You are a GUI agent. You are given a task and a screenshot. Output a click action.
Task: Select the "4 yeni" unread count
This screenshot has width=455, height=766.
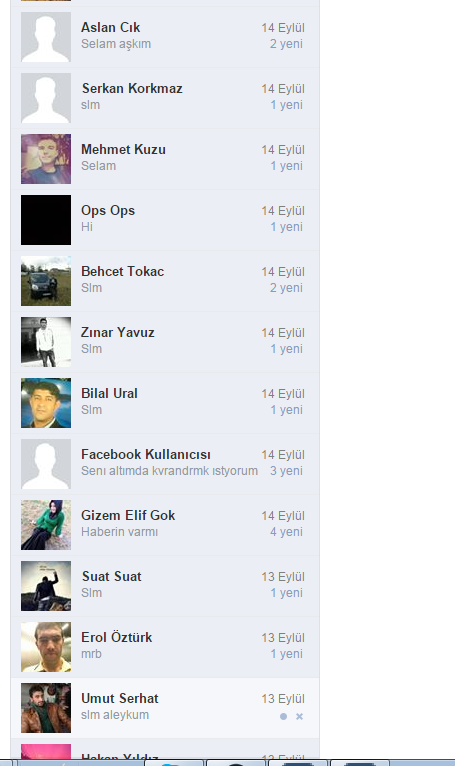coord(286,532)
